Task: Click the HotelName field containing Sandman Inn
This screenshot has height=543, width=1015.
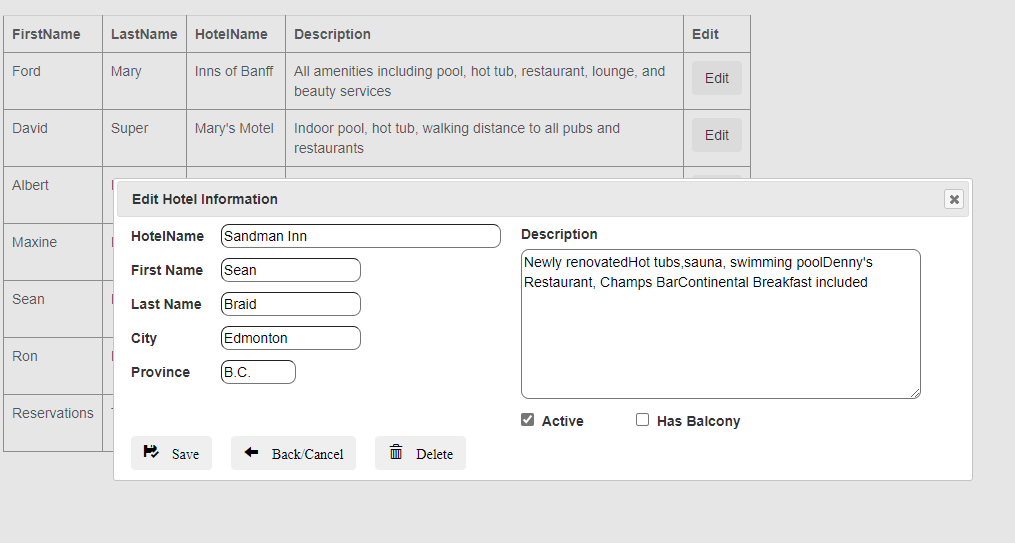Action: (x=361, y=236)
